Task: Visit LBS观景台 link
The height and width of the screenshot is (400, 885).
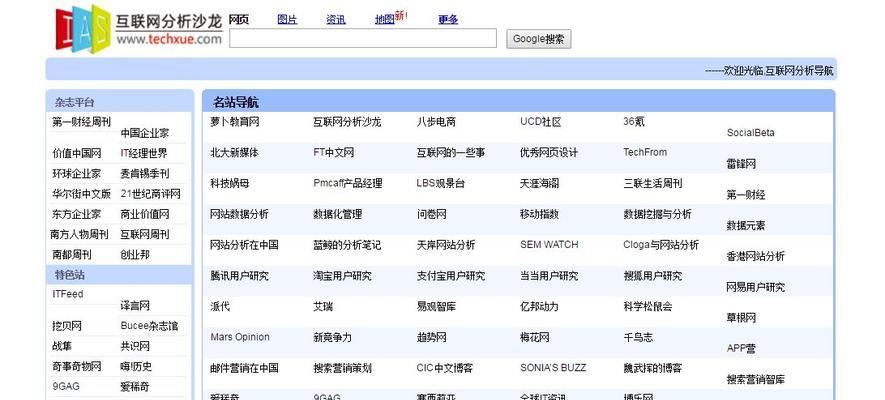Action: [x=441, y=183]
